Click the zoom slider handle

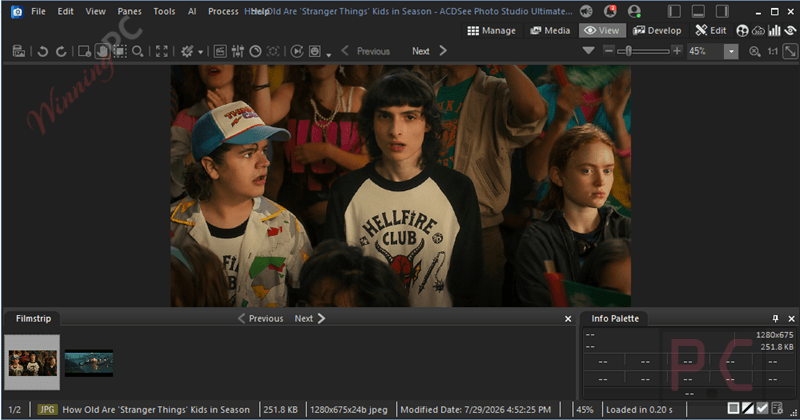pos(629,51)
